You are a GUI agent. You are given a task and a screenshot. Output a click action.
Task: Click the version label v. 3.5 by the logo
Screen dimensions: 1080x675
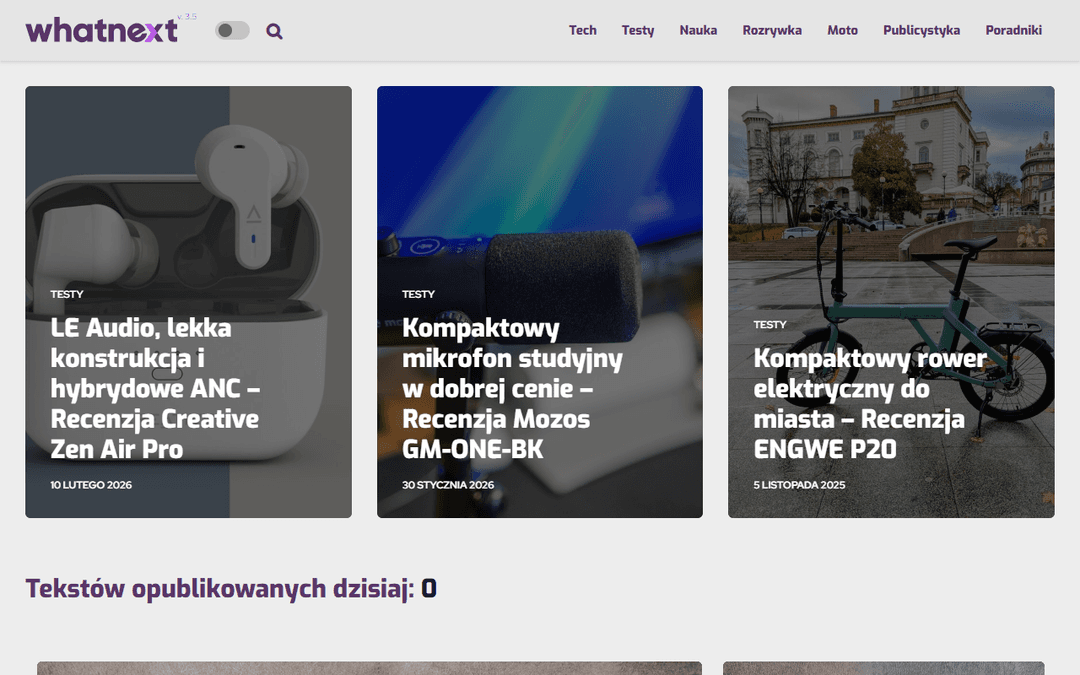(187, 17)
